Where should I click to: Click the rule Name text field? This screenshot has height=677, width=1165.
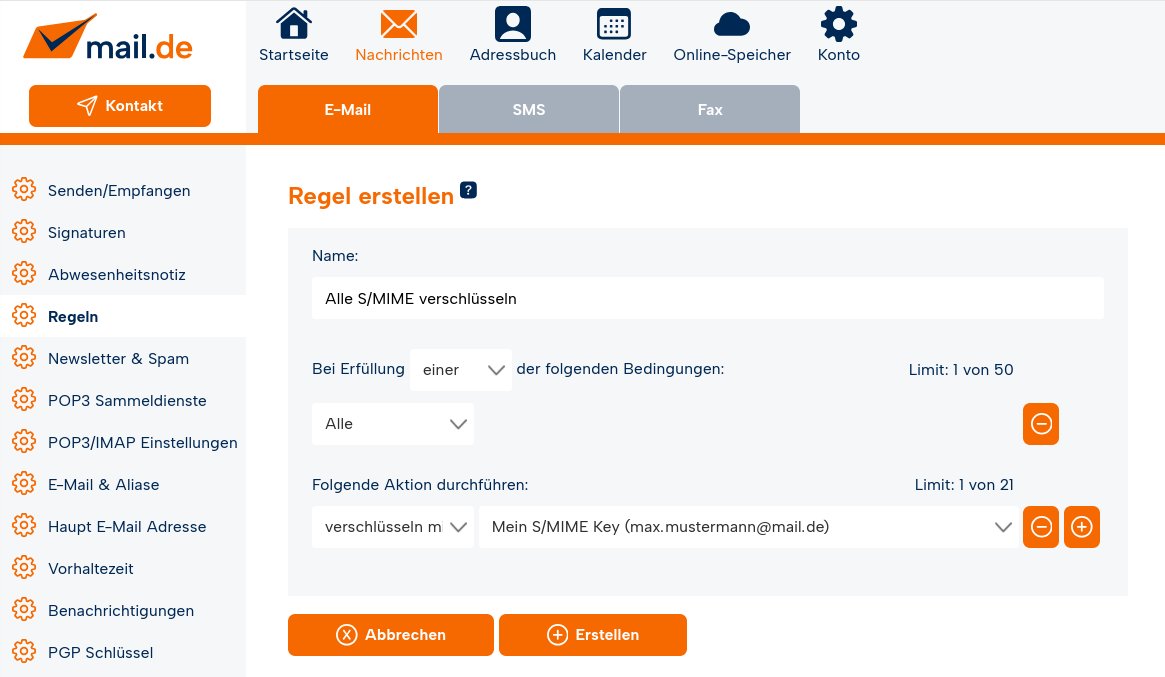point(707,298)
